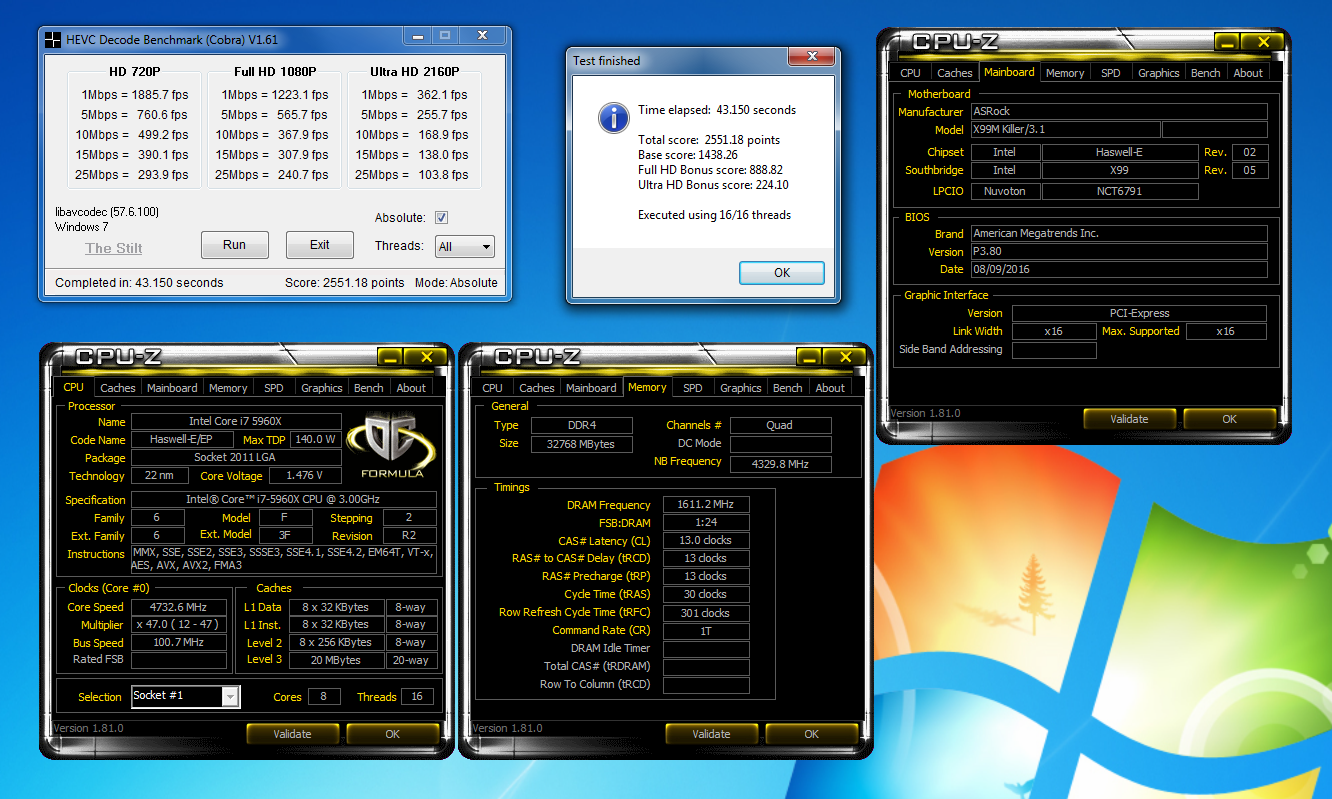Switch to Mainboard tab in CPU window
This screenshot has width=1332, height=799.
click(172, 388)
